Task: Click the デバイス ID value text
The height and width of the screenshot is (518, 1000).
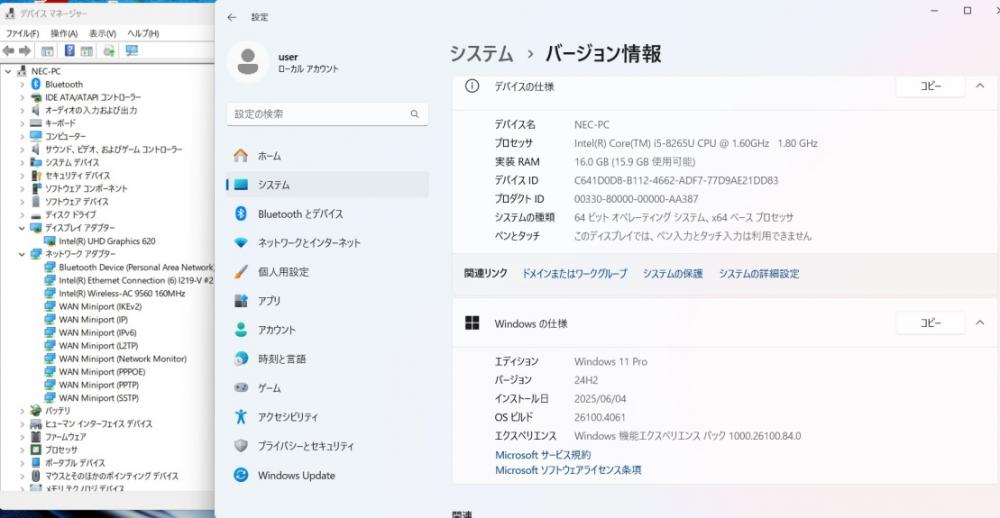Action: pyautogui.click(x=676, y=181)
